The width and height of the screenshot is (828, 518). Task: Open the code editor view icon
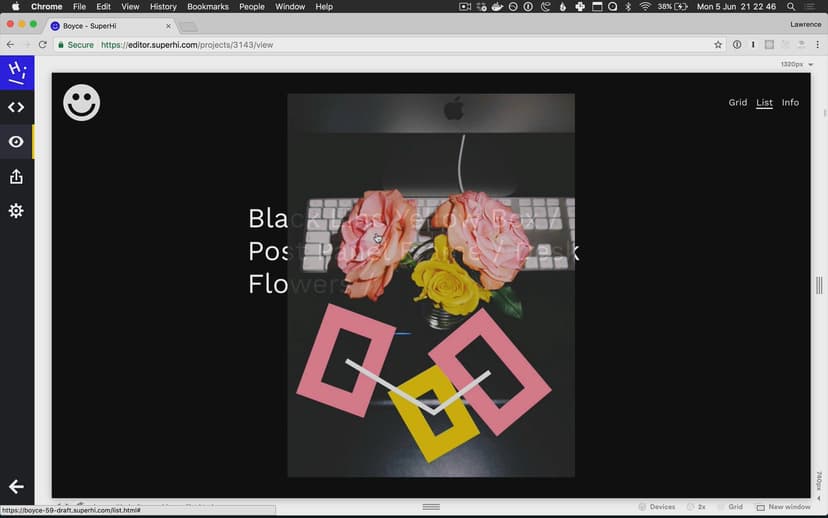click(x=16, y=107)
